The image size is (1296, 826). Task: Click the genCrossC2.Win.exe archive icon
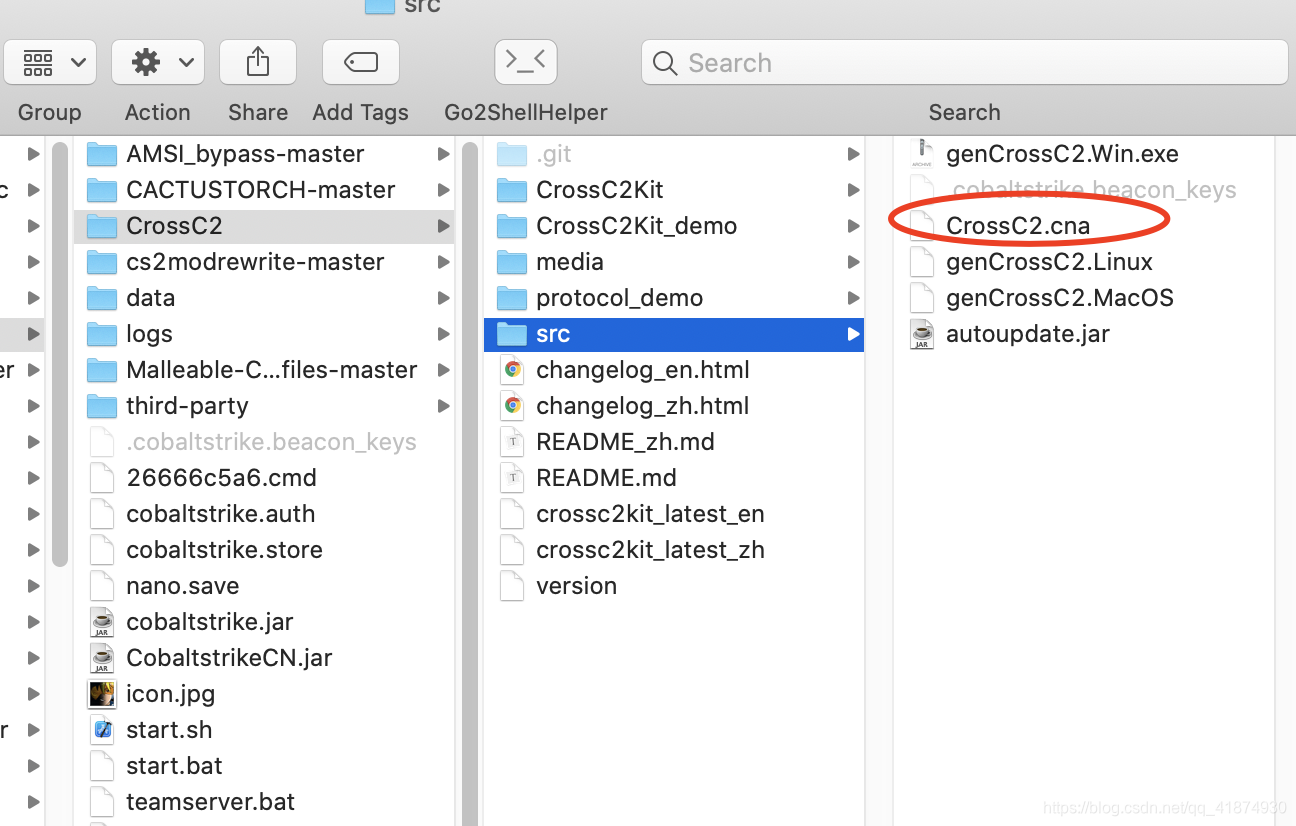tap(922, 154)
